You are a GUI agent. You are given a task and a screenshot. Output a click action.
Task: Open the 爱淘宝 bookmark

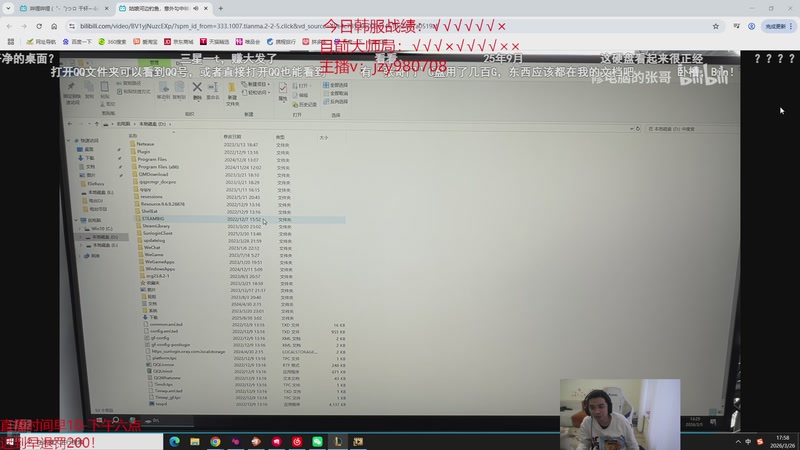click(145, 42)
